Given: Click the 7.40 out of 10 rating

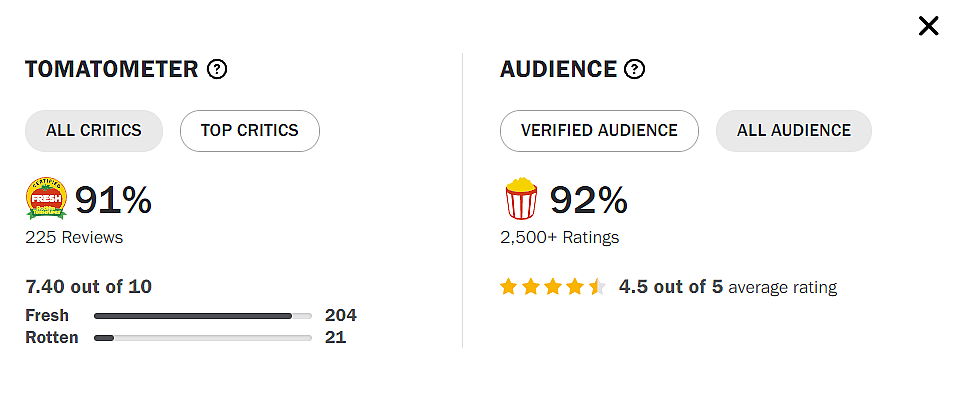Looking at the screenshot, I should pyautogui.click(x=88, y=287).
